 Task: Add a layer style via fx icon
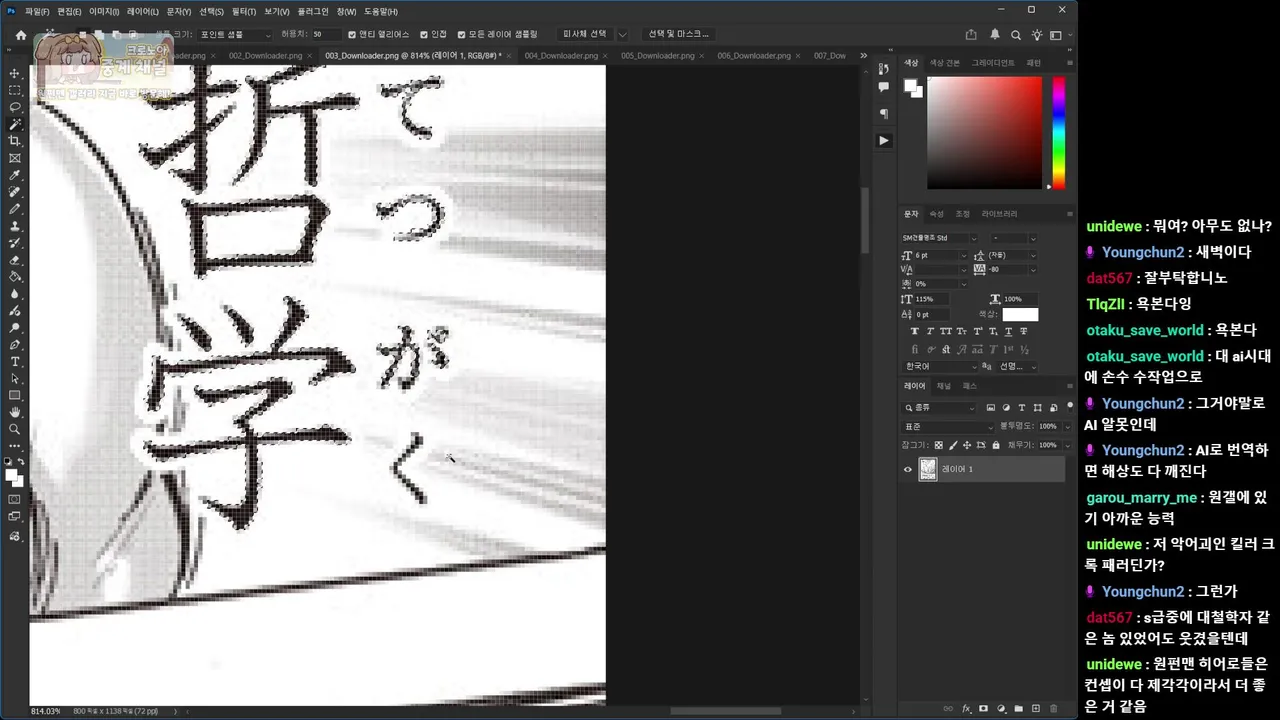pyautogui.click(x=966, y=709)
